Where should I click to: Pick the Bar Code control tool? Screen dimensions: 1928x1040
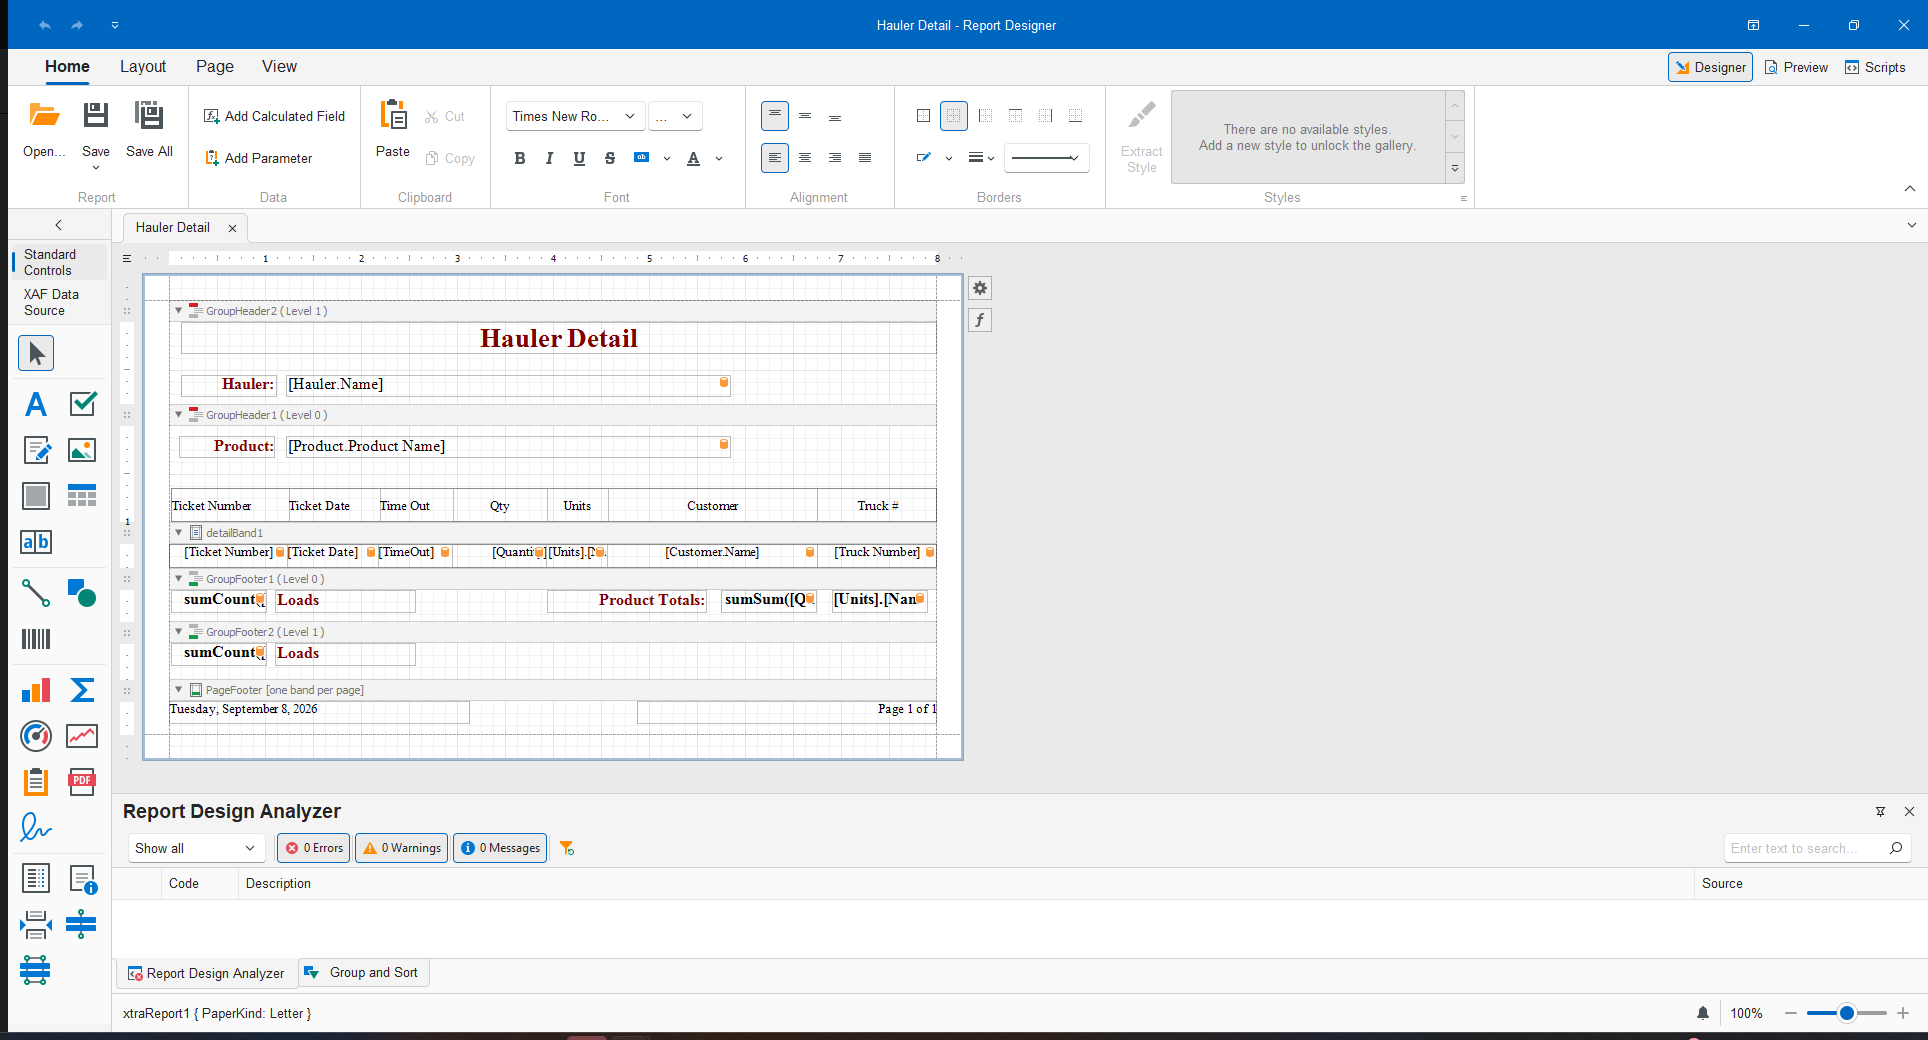click(x=36, y=639)
